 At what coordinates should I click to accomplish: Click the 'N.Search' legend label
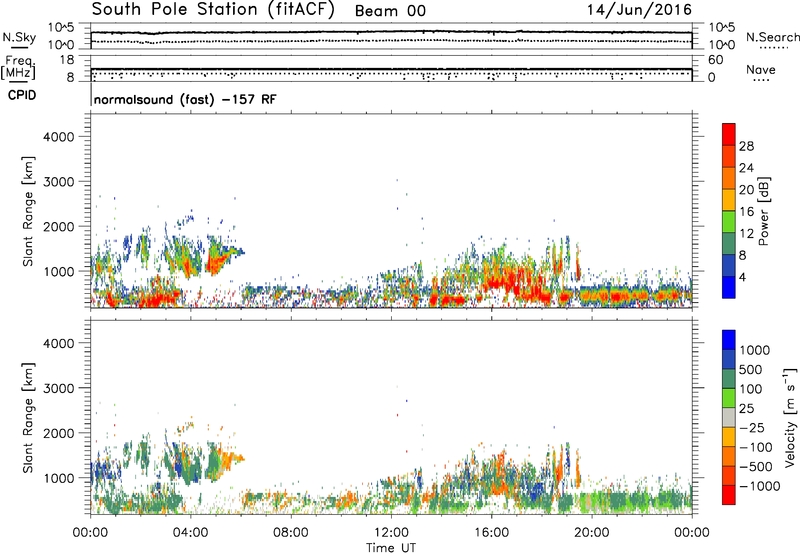(x=772, y=37)
